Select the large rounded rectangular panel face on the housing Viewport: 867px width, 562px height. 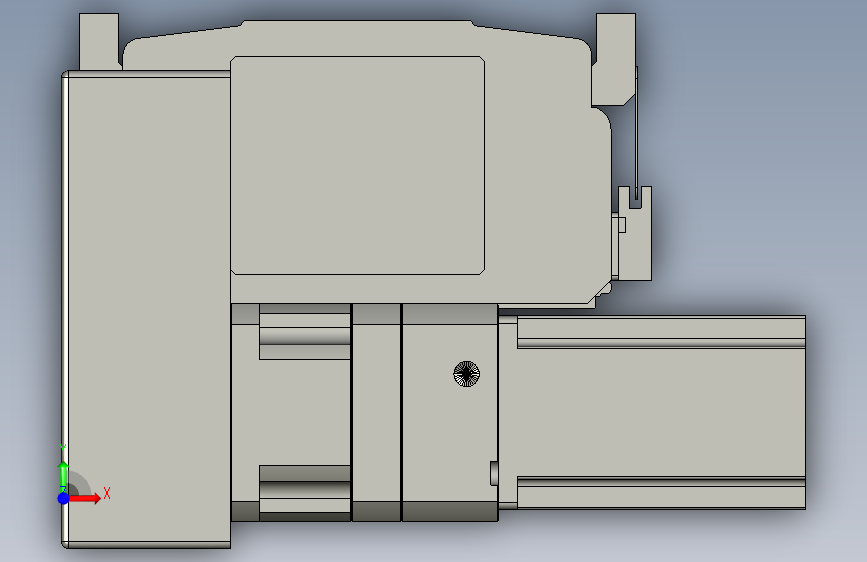[358, 165]
